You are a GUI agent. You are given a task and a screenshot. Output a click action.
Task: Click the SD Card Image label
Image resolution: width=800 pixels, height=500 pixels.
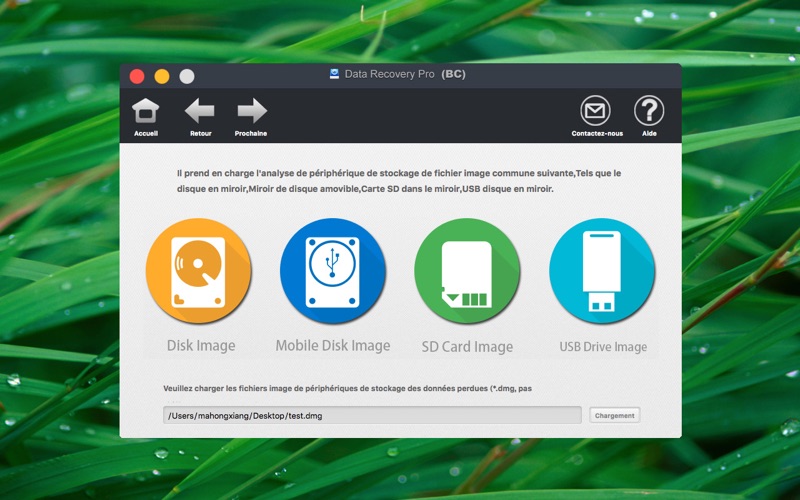click(x=467, y=346)
